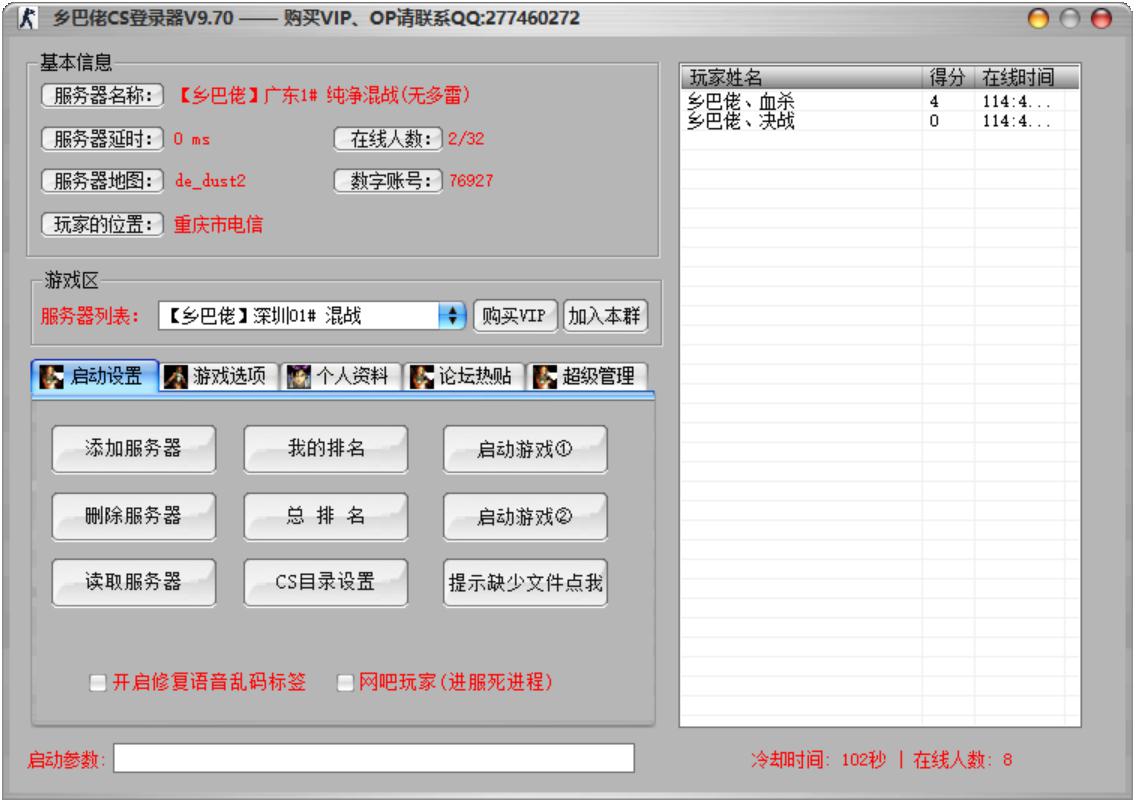Open the 服务器列表 dropdown arrow
The height and width of the screenshot is (802, 1136).
(452, 316)
